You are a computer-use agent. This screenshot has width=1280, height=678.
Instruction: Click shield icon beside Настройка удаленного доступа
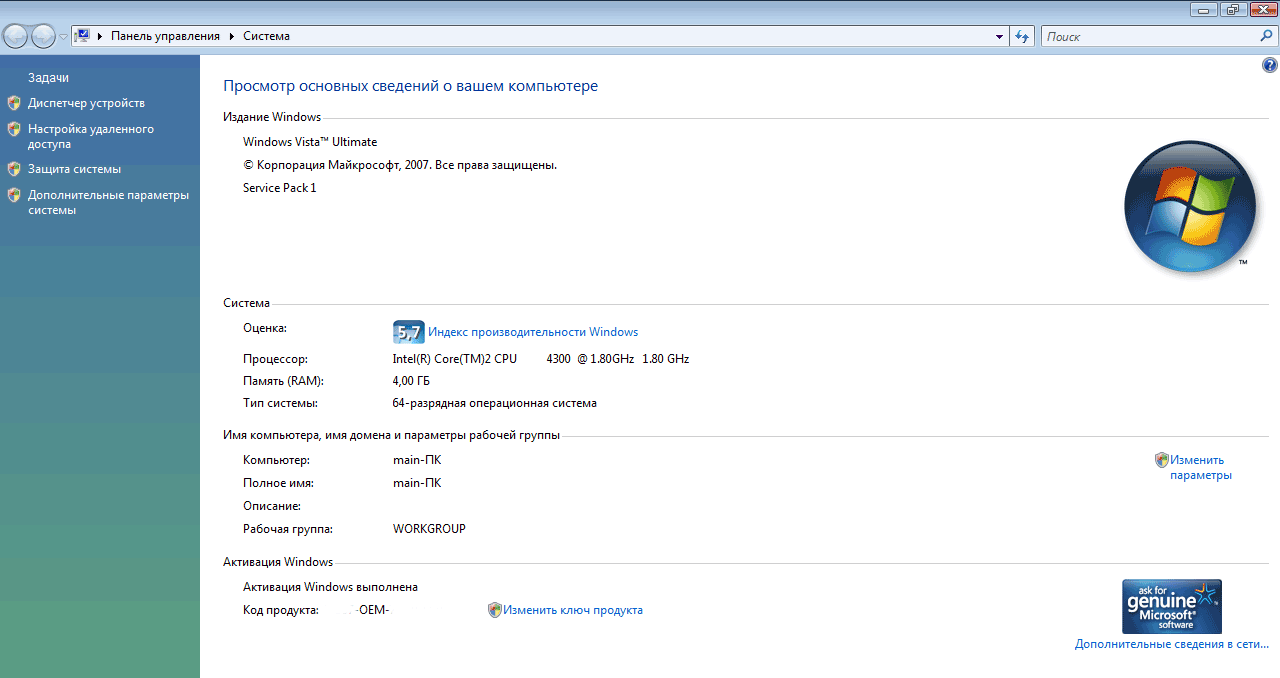click(14, 129)
